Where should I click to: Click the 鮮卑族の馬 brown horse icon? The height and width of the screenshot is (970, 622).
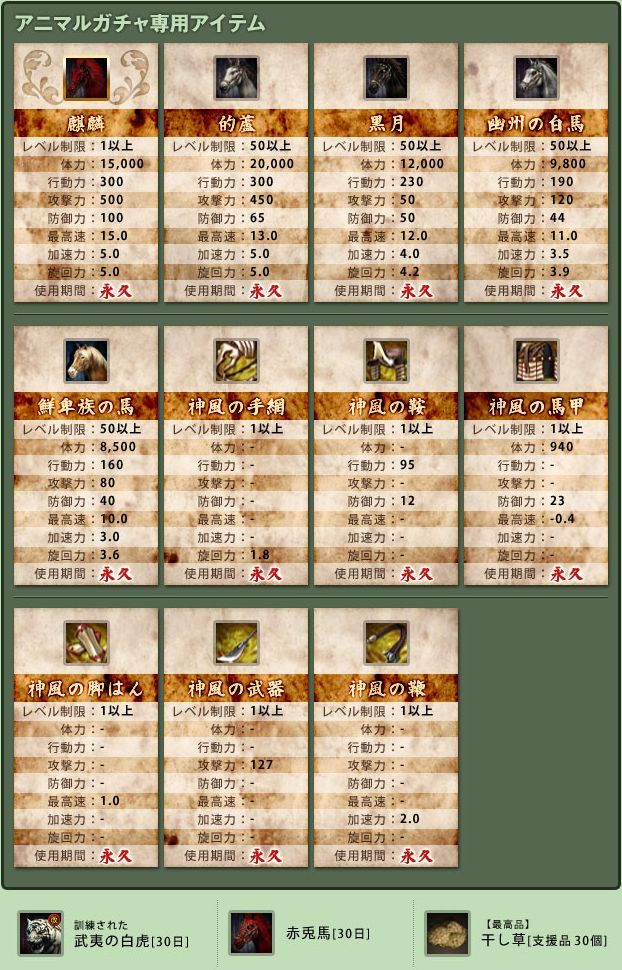86,361
